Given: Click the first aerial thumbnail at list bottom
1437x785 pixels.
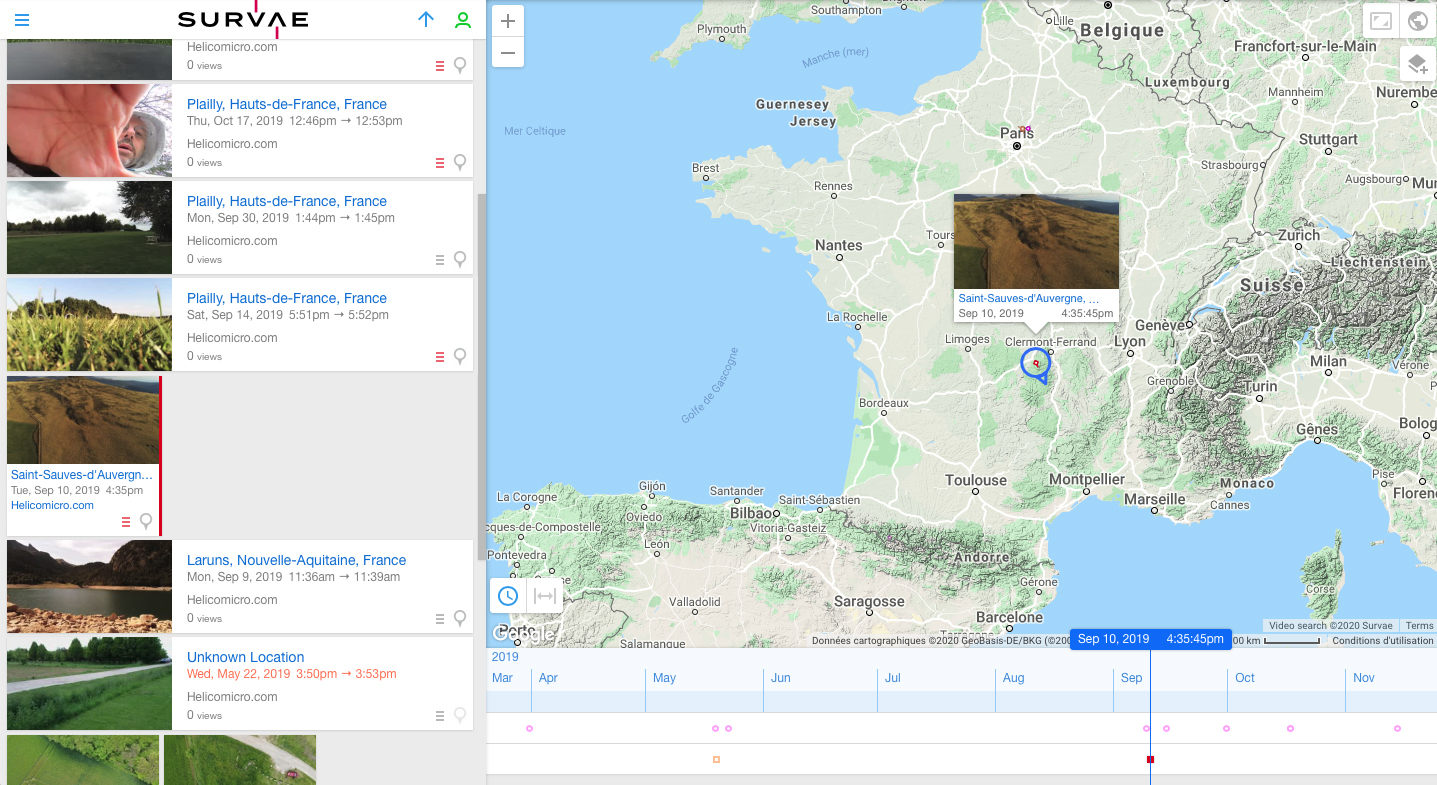Looking at the screenshot, I should [83, 760].
